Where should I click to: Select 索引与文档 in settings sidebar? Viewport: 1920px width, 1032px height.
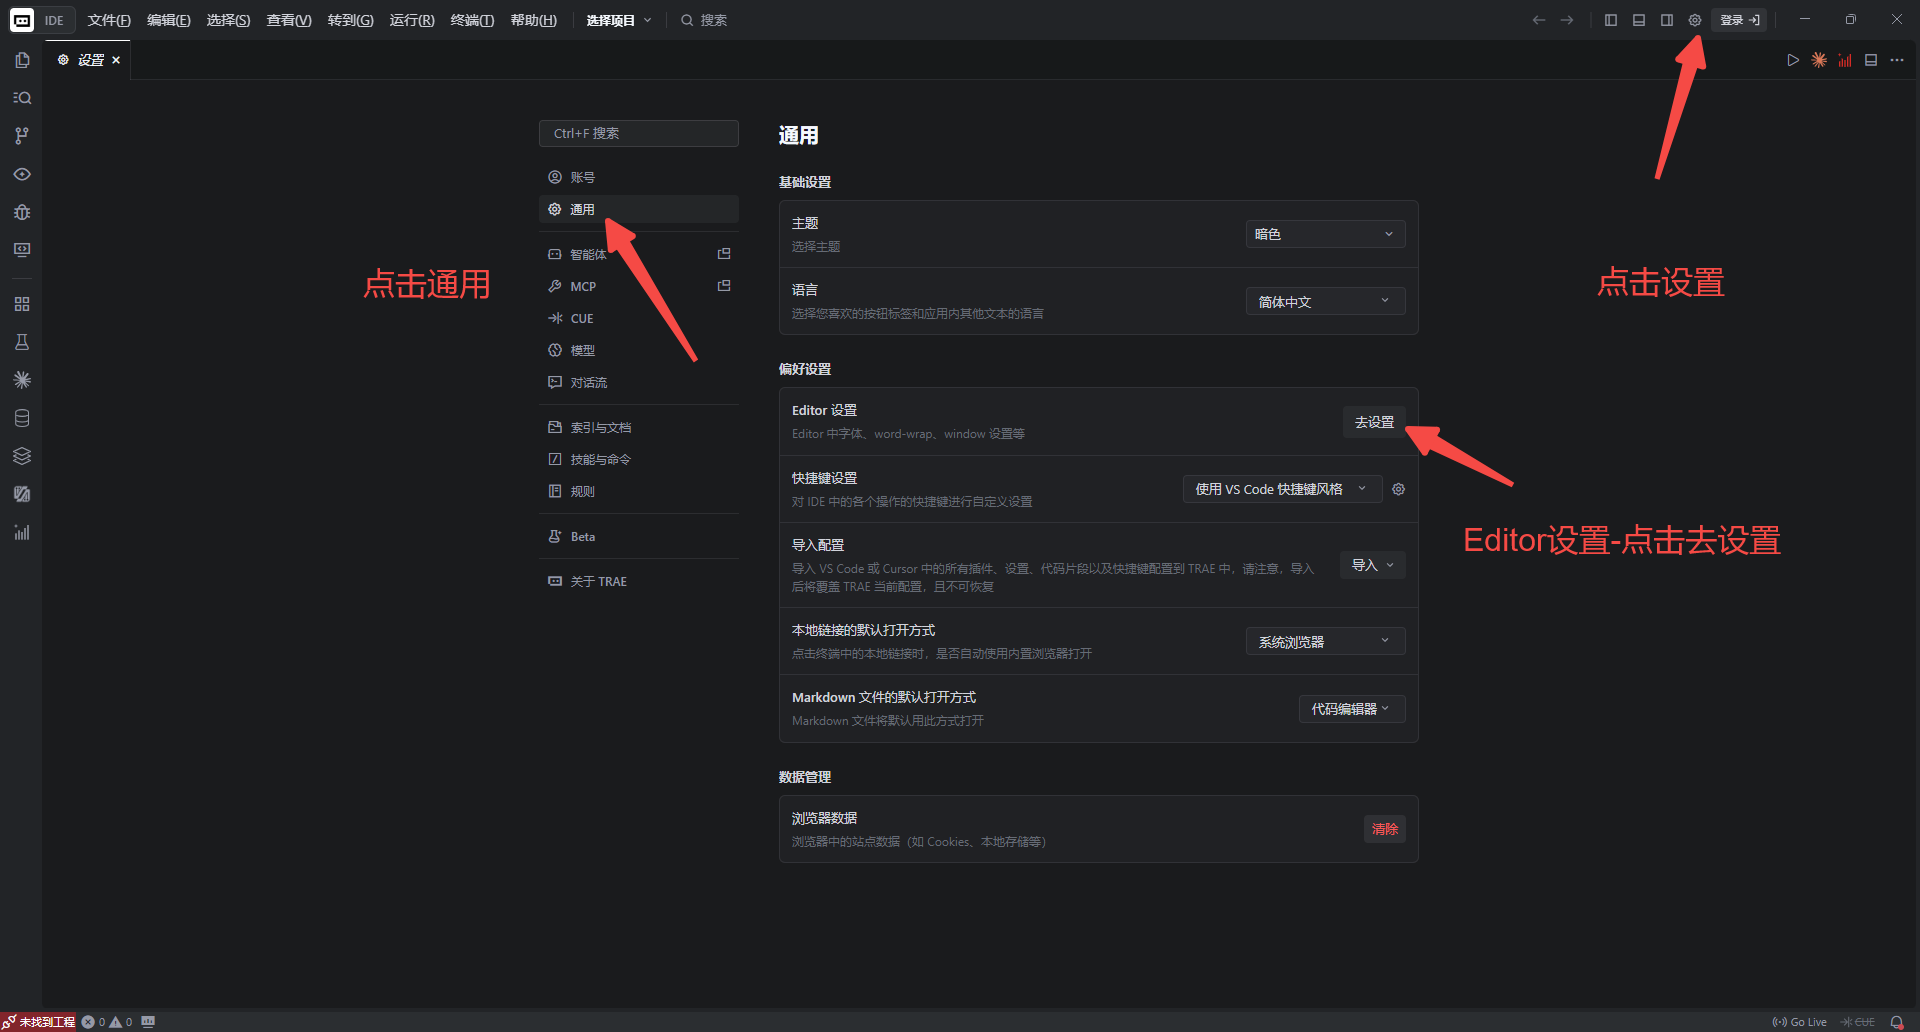click(x=639, y=427)
